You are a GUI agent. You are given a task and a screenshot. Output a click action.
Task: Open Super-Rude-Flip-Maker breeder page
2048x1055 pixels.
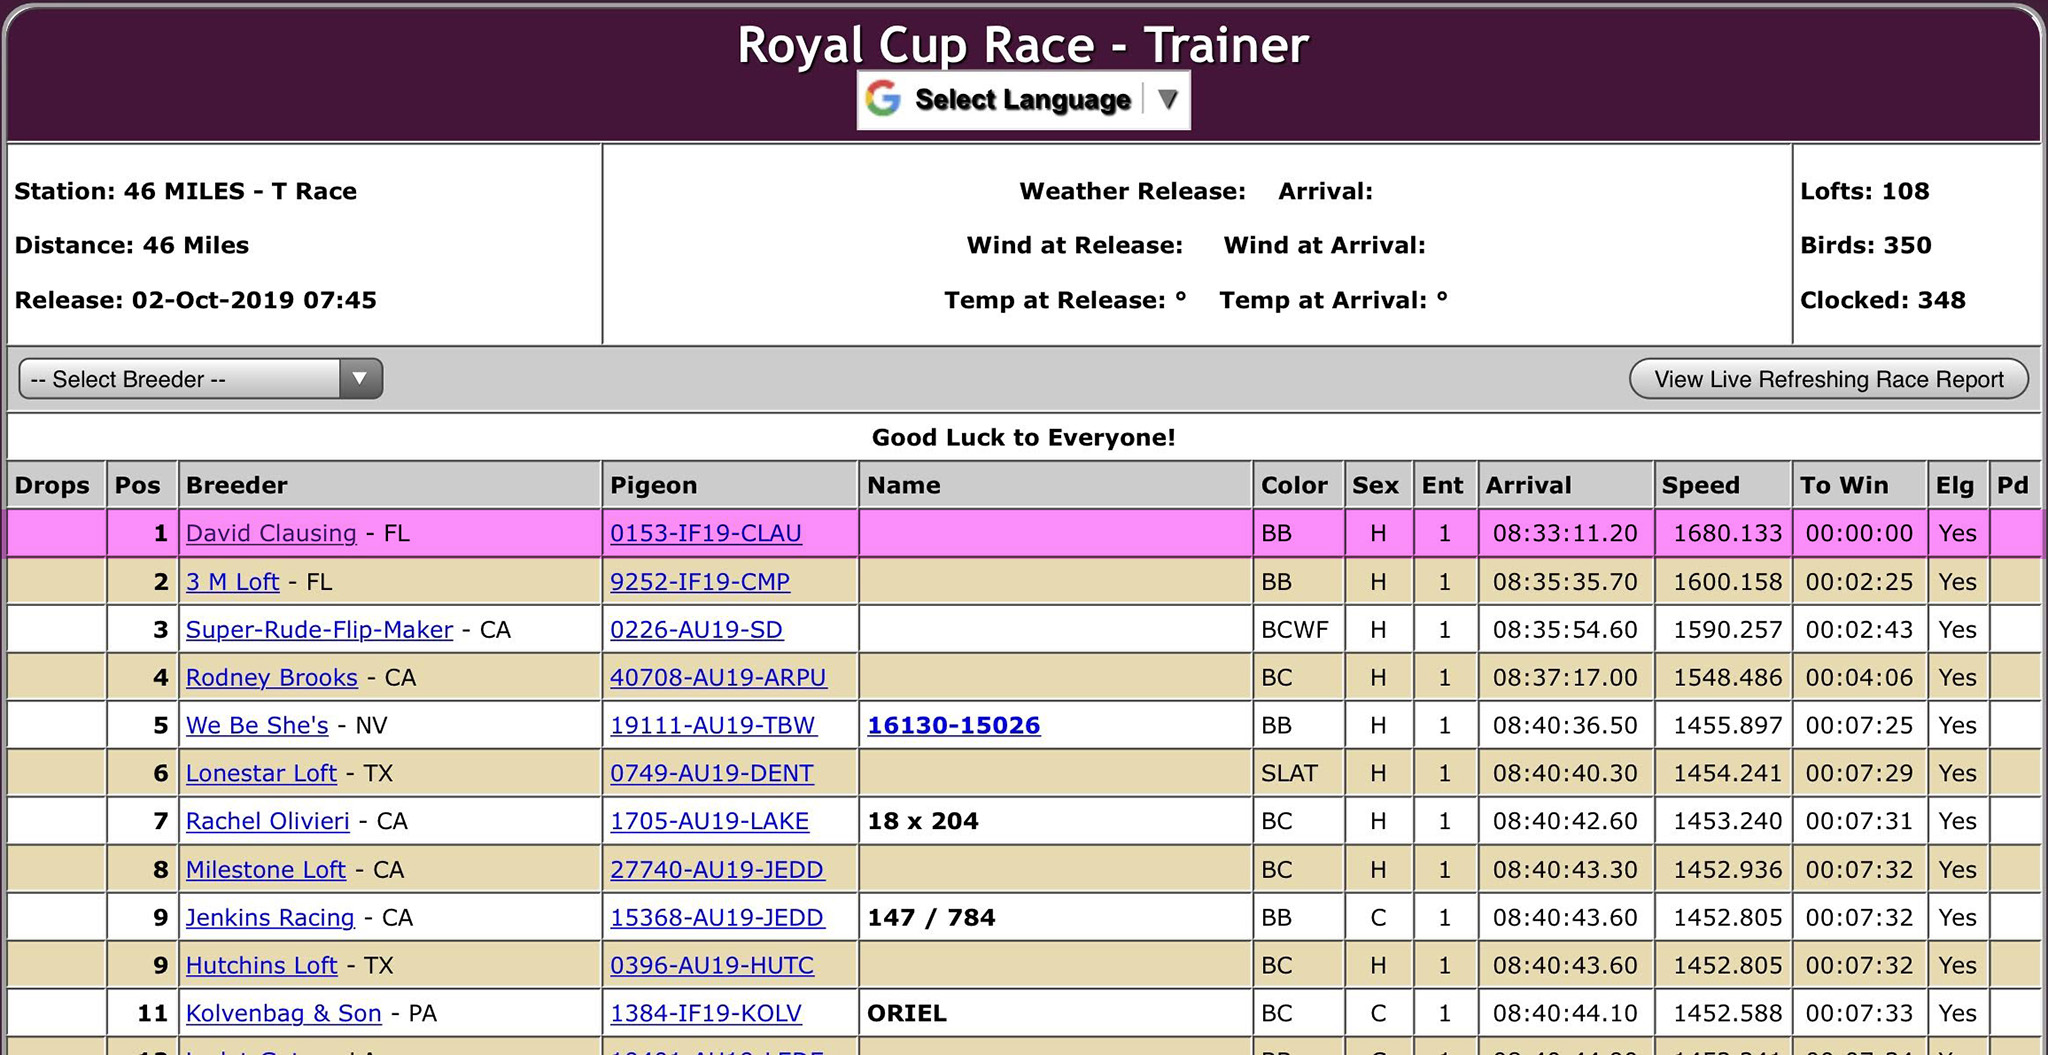pyautogui.click(x=319, y=629)
